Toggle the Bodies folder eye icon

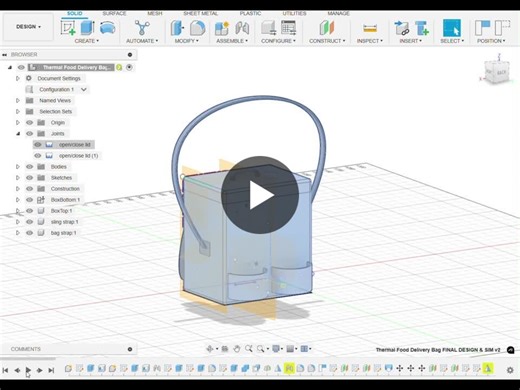29,167
